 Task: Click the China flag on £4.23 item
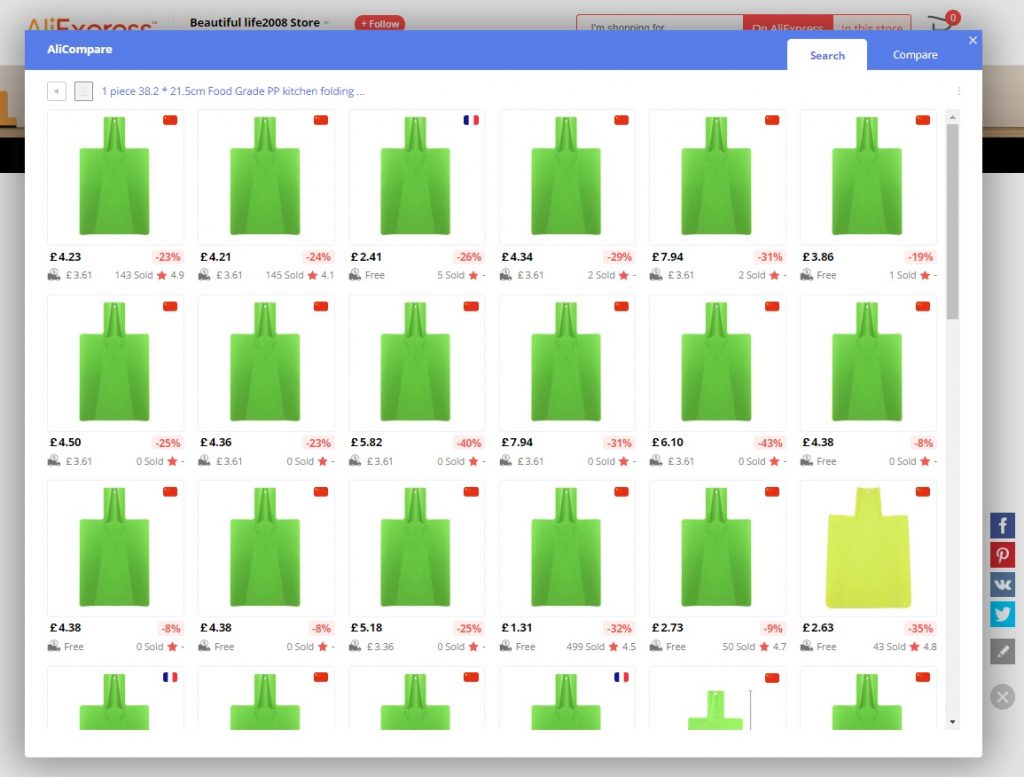coord(170,120)
